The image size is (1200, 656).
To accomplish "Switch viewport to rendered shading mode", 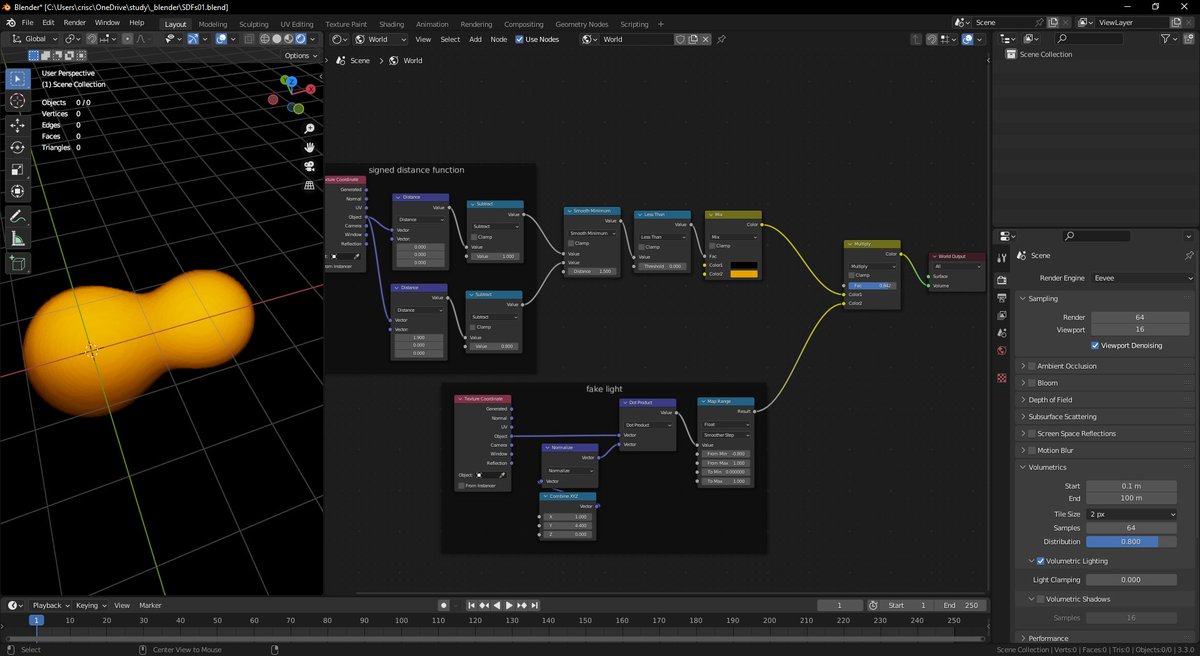I will click(x=302, y=39).
